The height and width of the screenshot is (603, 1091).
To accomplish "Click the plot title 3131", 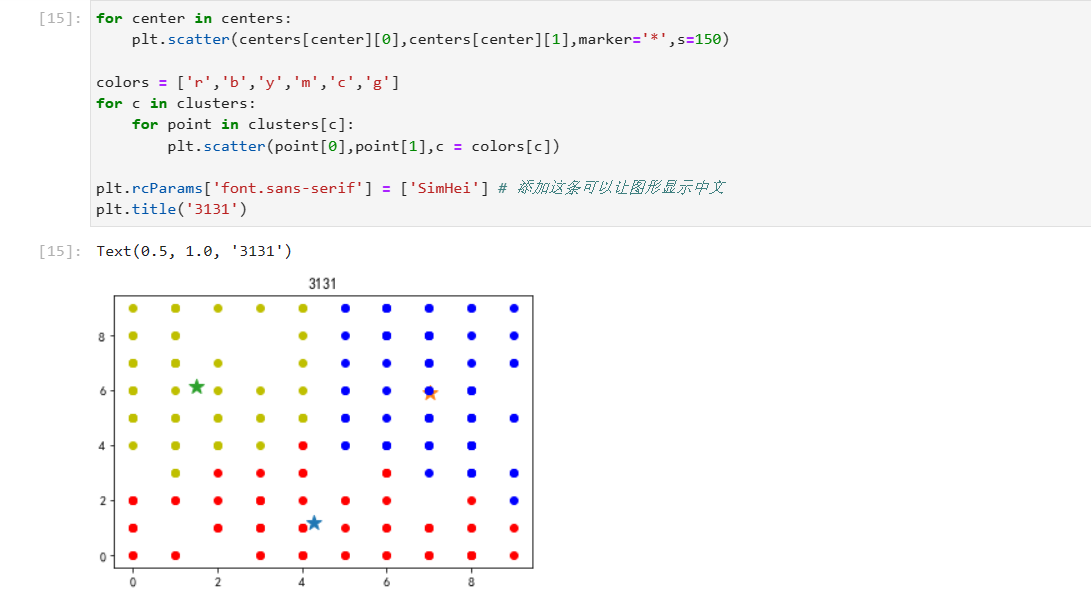I will click(x=322, y=284).
